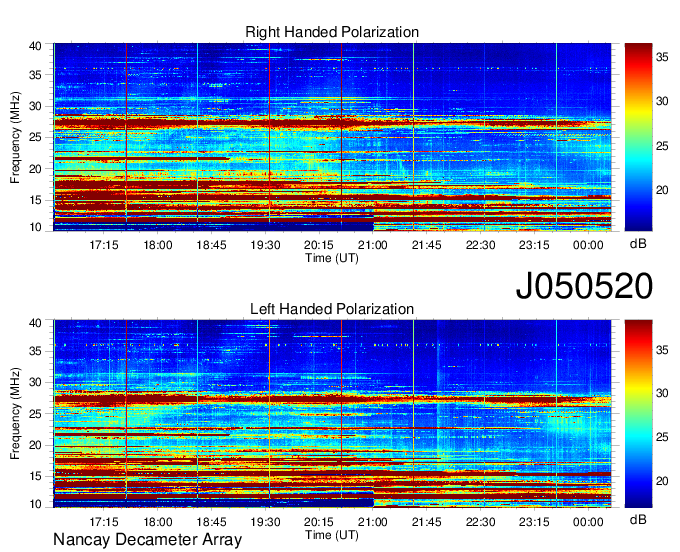
Task: Click the 20 dB tick on right-handed colorbar
Action: point(662,190)
